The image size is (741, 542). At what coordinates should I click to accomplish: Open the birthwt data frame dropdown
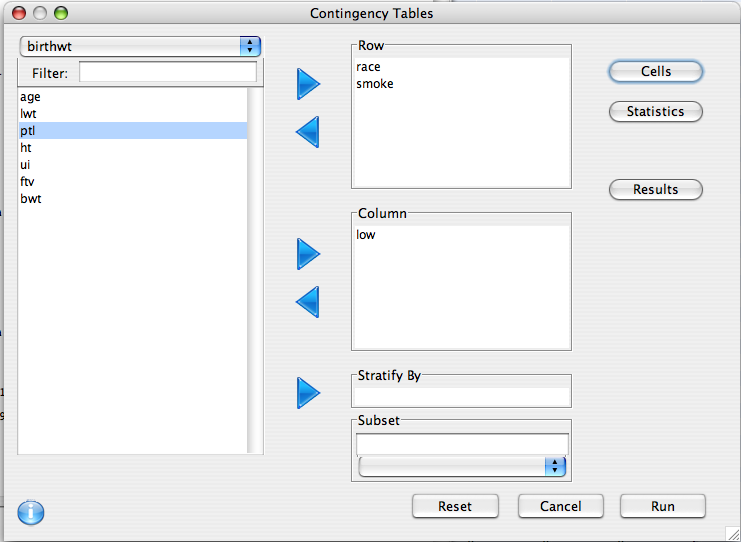[140, 46]
